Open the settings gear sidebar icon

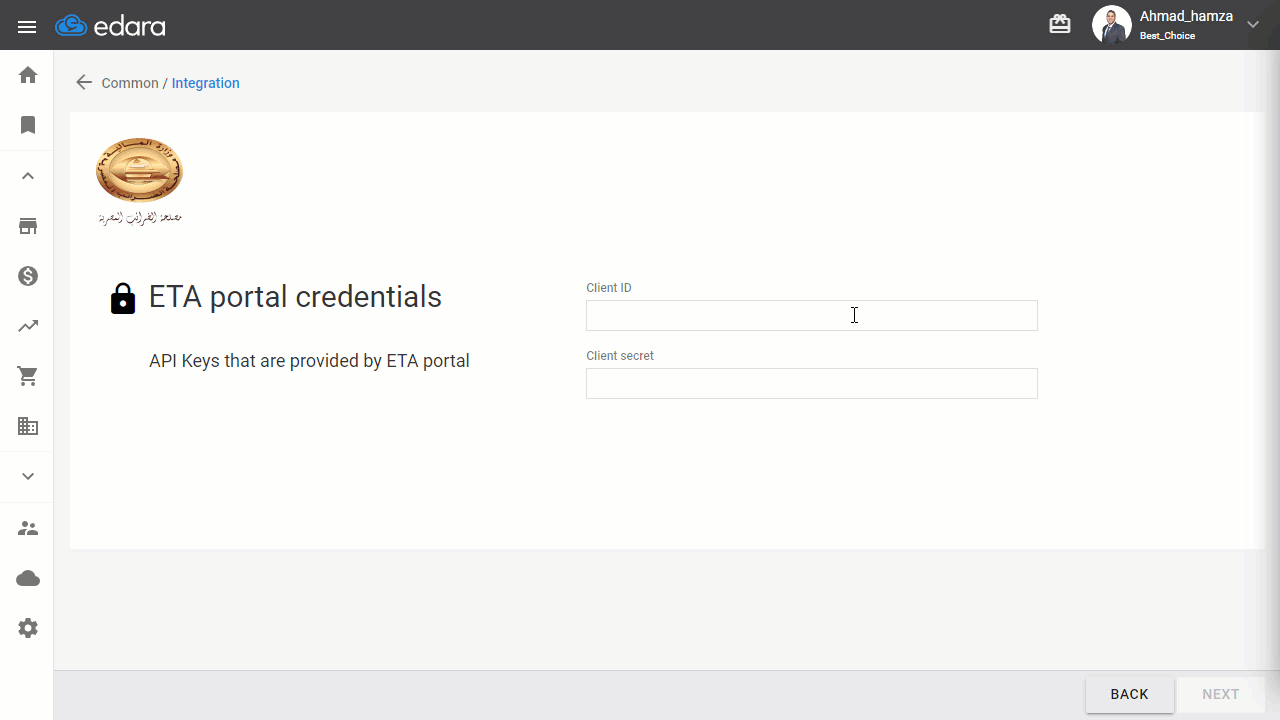pos(28,628)
